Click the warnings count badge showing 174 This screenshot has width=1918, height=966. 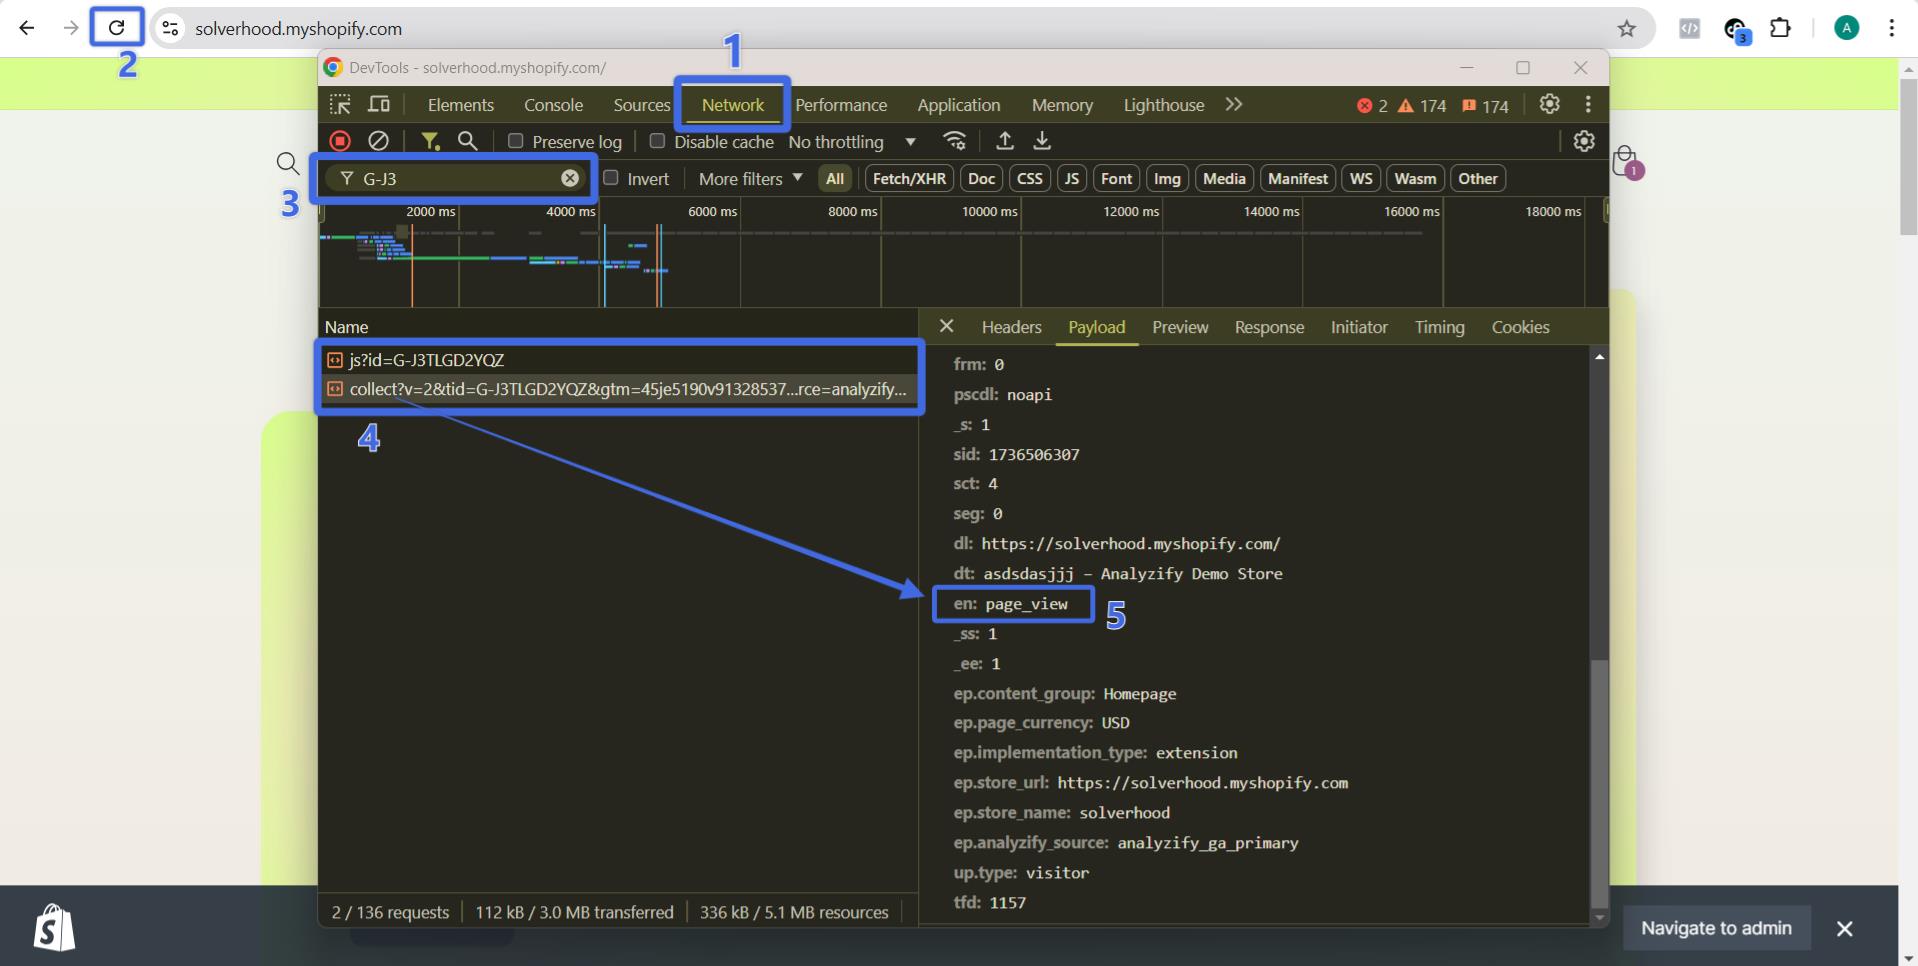pyautogui.click(x=1422, y=106)
